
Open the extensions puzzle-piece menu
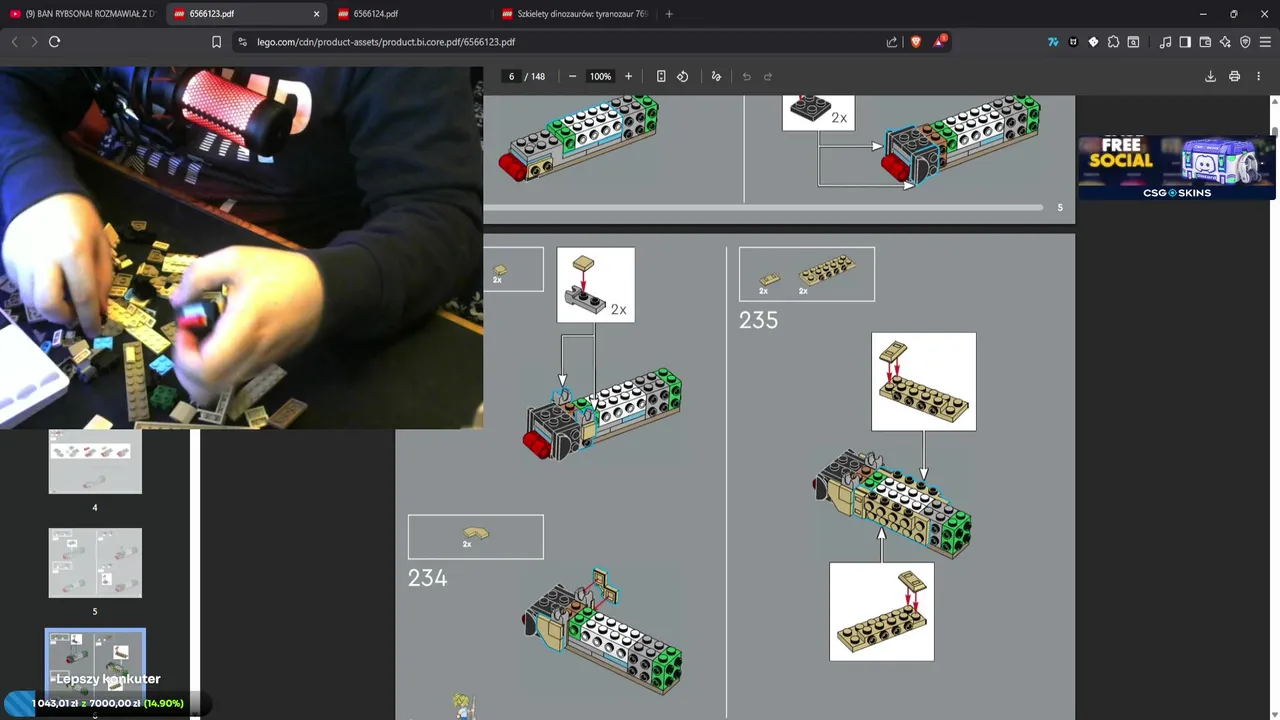[1113, 42]
